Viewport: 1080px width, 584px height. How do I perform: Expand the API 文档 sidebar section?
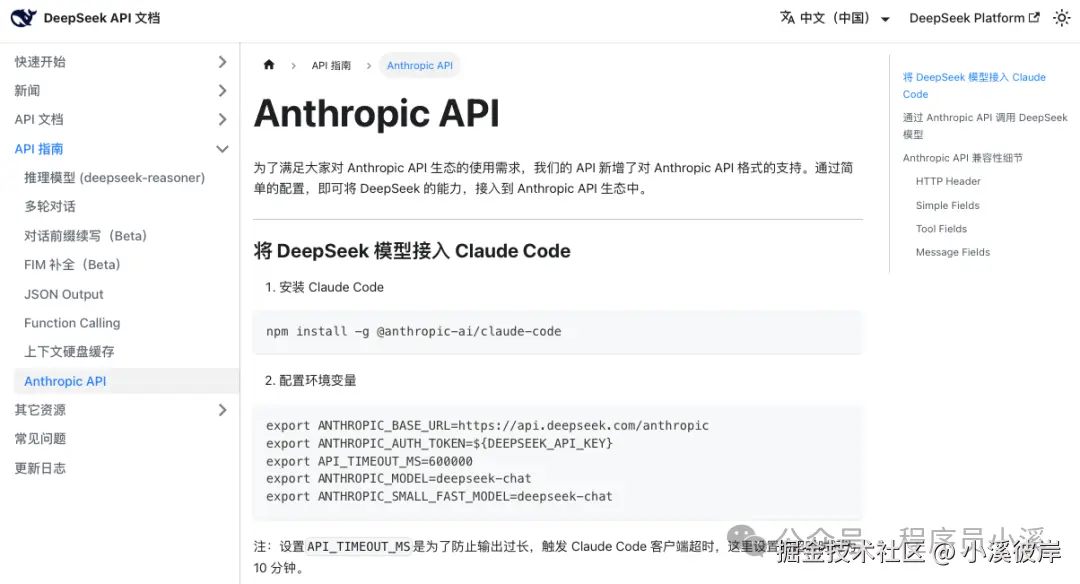(222, 120)
